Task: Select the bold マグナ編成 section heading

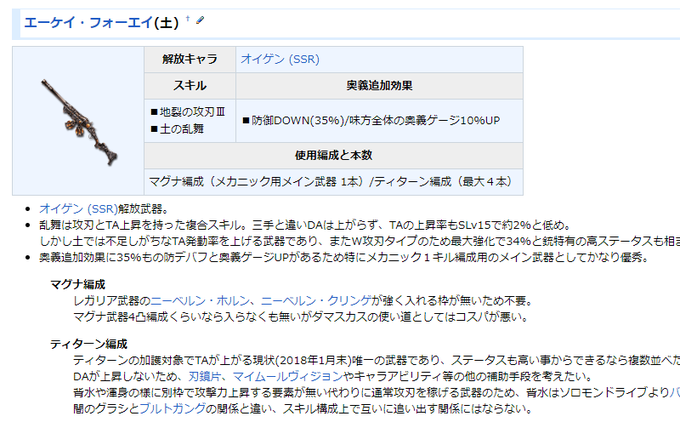Action: pos(78,285)
